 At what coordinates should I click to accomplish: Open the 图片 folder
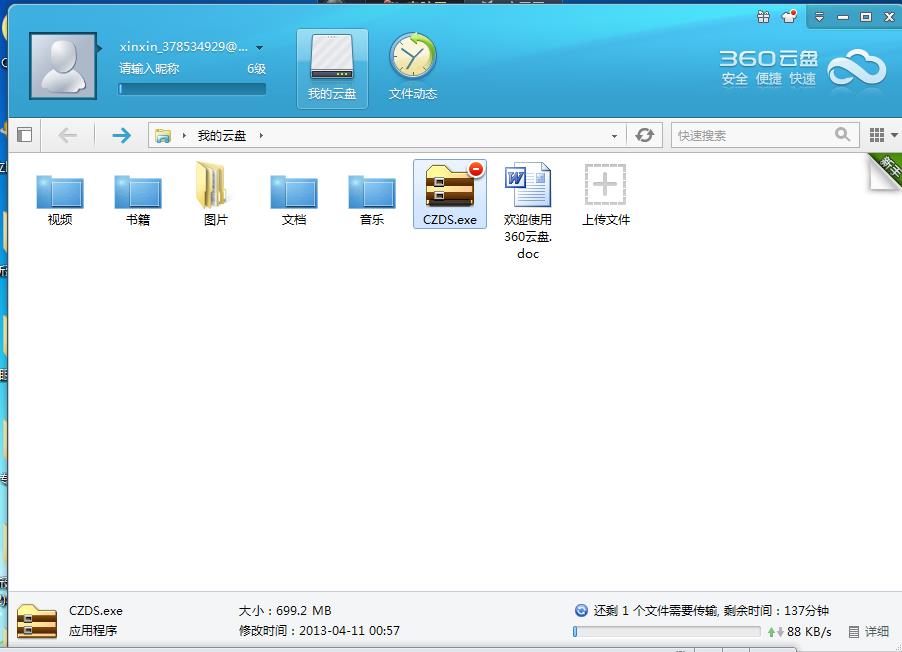216,195
